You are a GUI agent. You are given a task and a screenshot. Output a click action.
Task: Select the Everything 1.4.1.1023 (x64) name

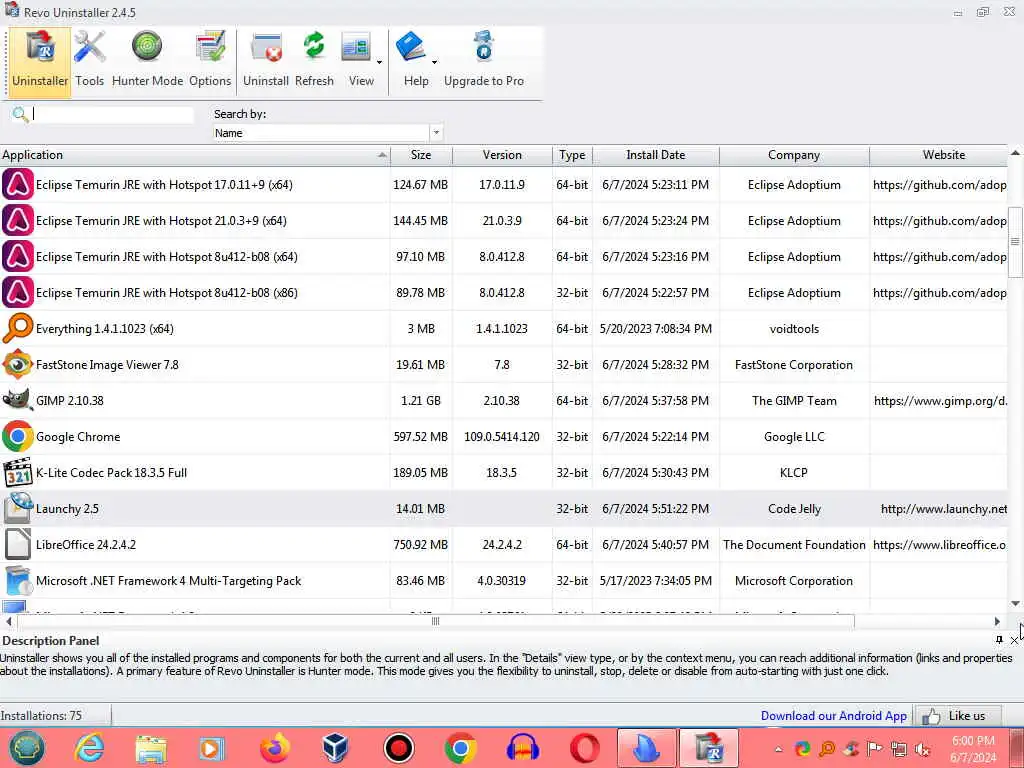104,328
